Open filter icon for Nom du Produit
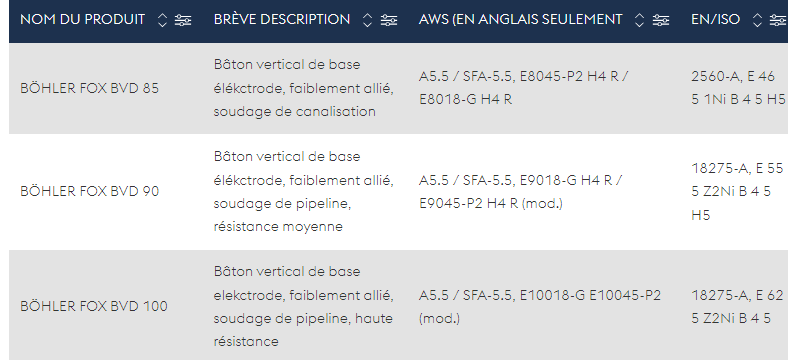This screenshot has height=360, width=788. pos(183,20)
